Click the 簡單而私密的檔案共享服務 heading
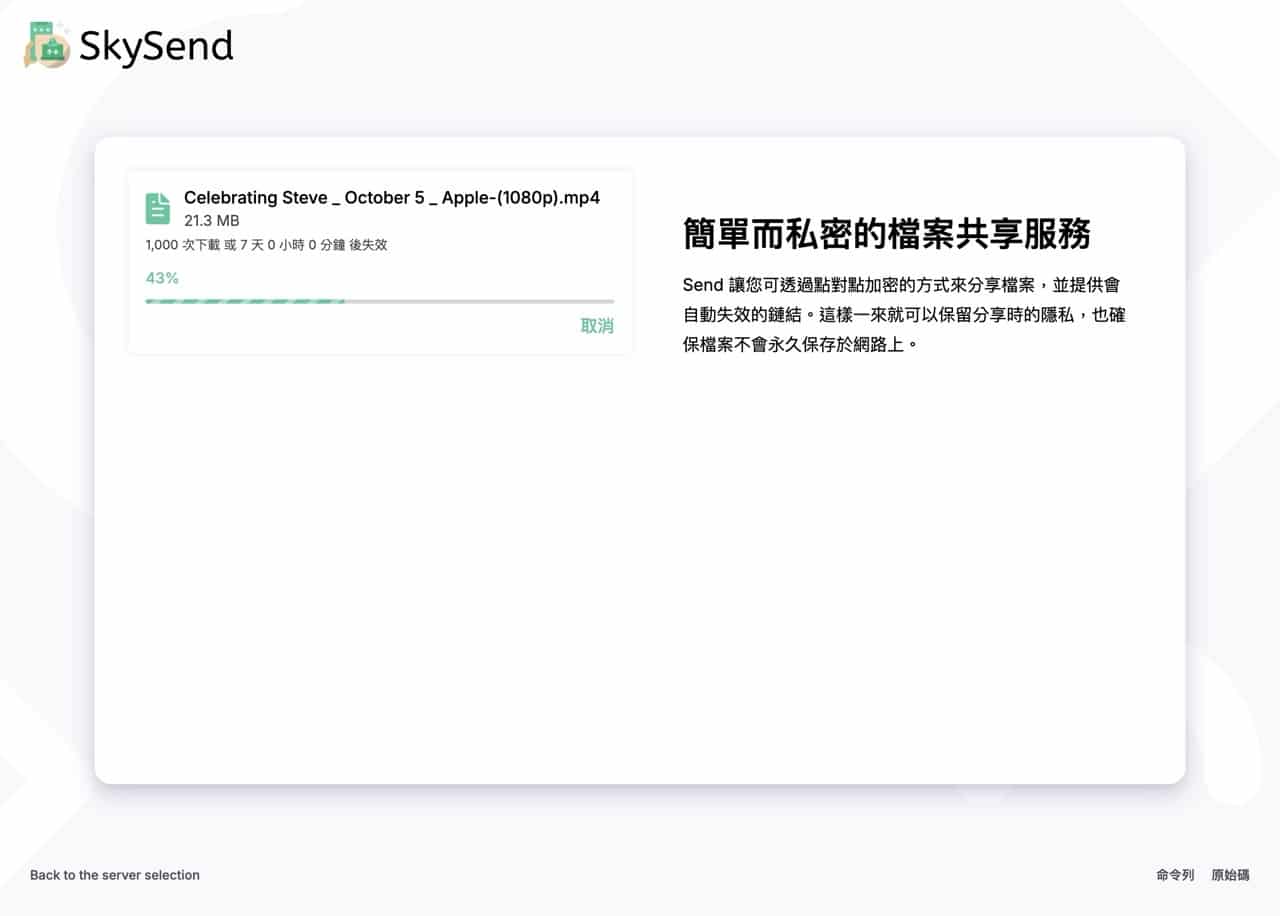The image size is (1280, 916). point(886,233)
